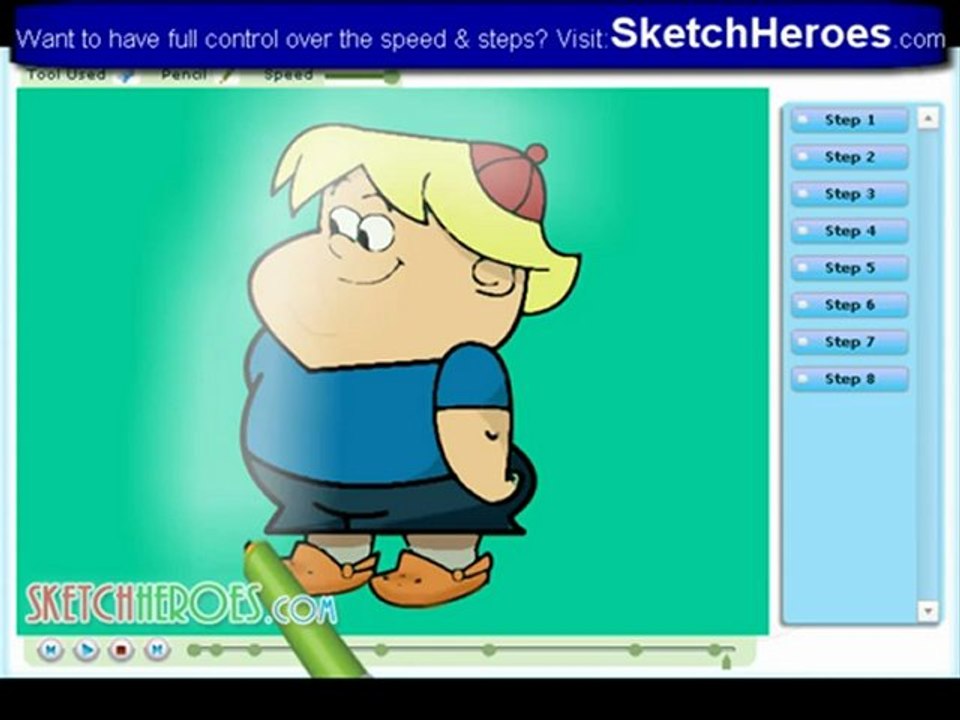Click the first dot on the timeline
960x720 pixels.
(x=195, y=650)
